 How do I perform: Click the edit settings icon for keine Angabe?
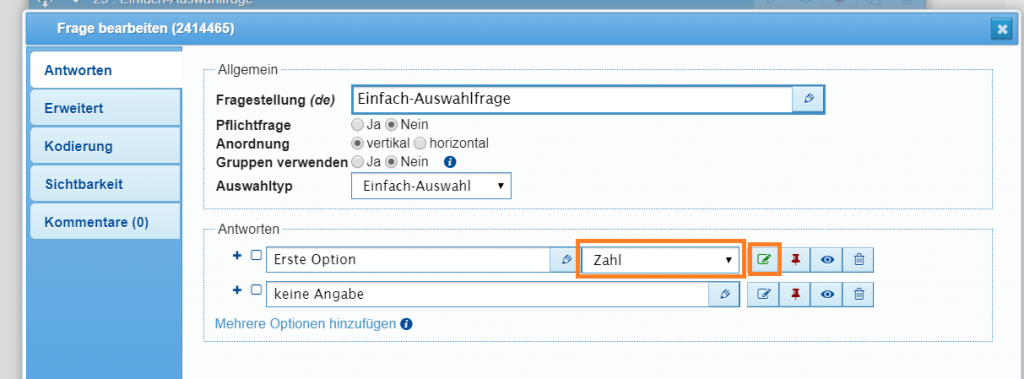[763, 295]
